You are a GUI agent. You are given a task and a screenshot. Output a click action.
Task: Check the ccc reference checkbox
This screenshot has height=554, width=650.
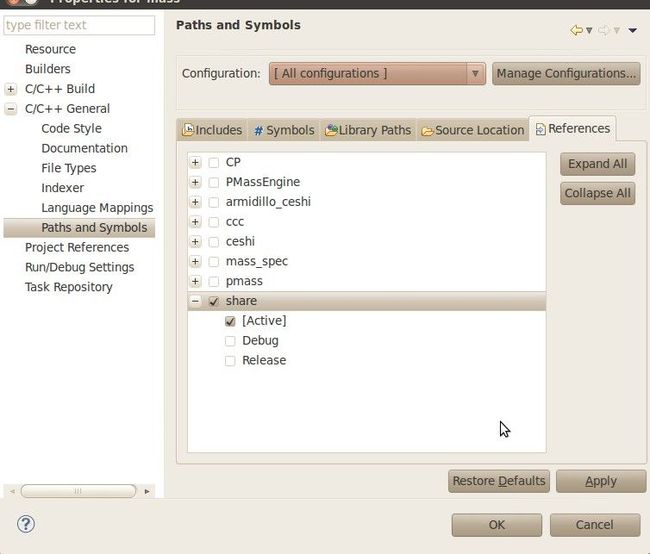(213, 222)
